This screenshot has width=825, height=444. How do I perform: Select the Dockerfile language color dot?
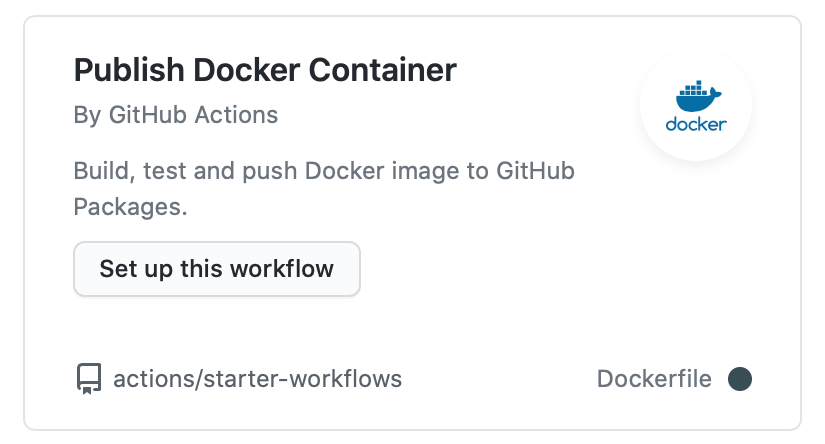point(740,379)
